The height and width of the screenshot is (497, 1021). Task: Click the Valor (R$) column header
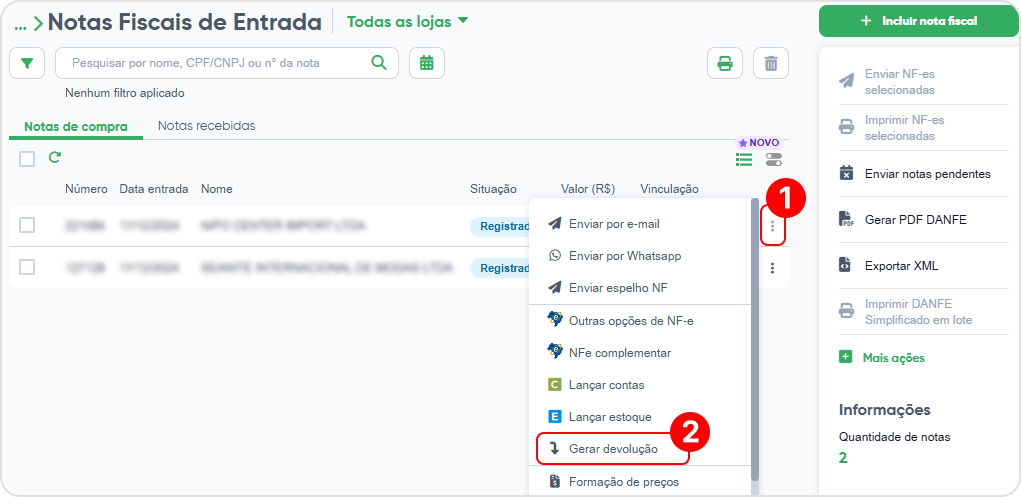(588, 189)
